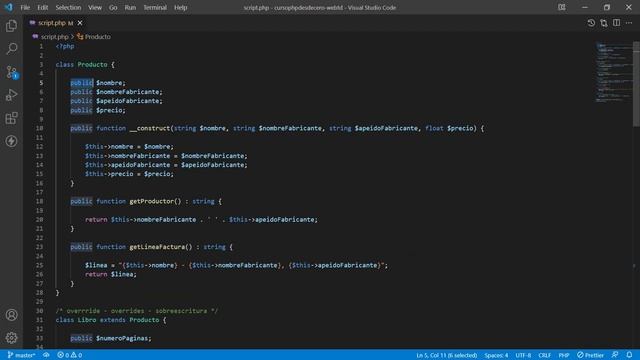Click script.php in the breadcrumb
Viewport: 640px width, 360px height.
click(54, 37)
